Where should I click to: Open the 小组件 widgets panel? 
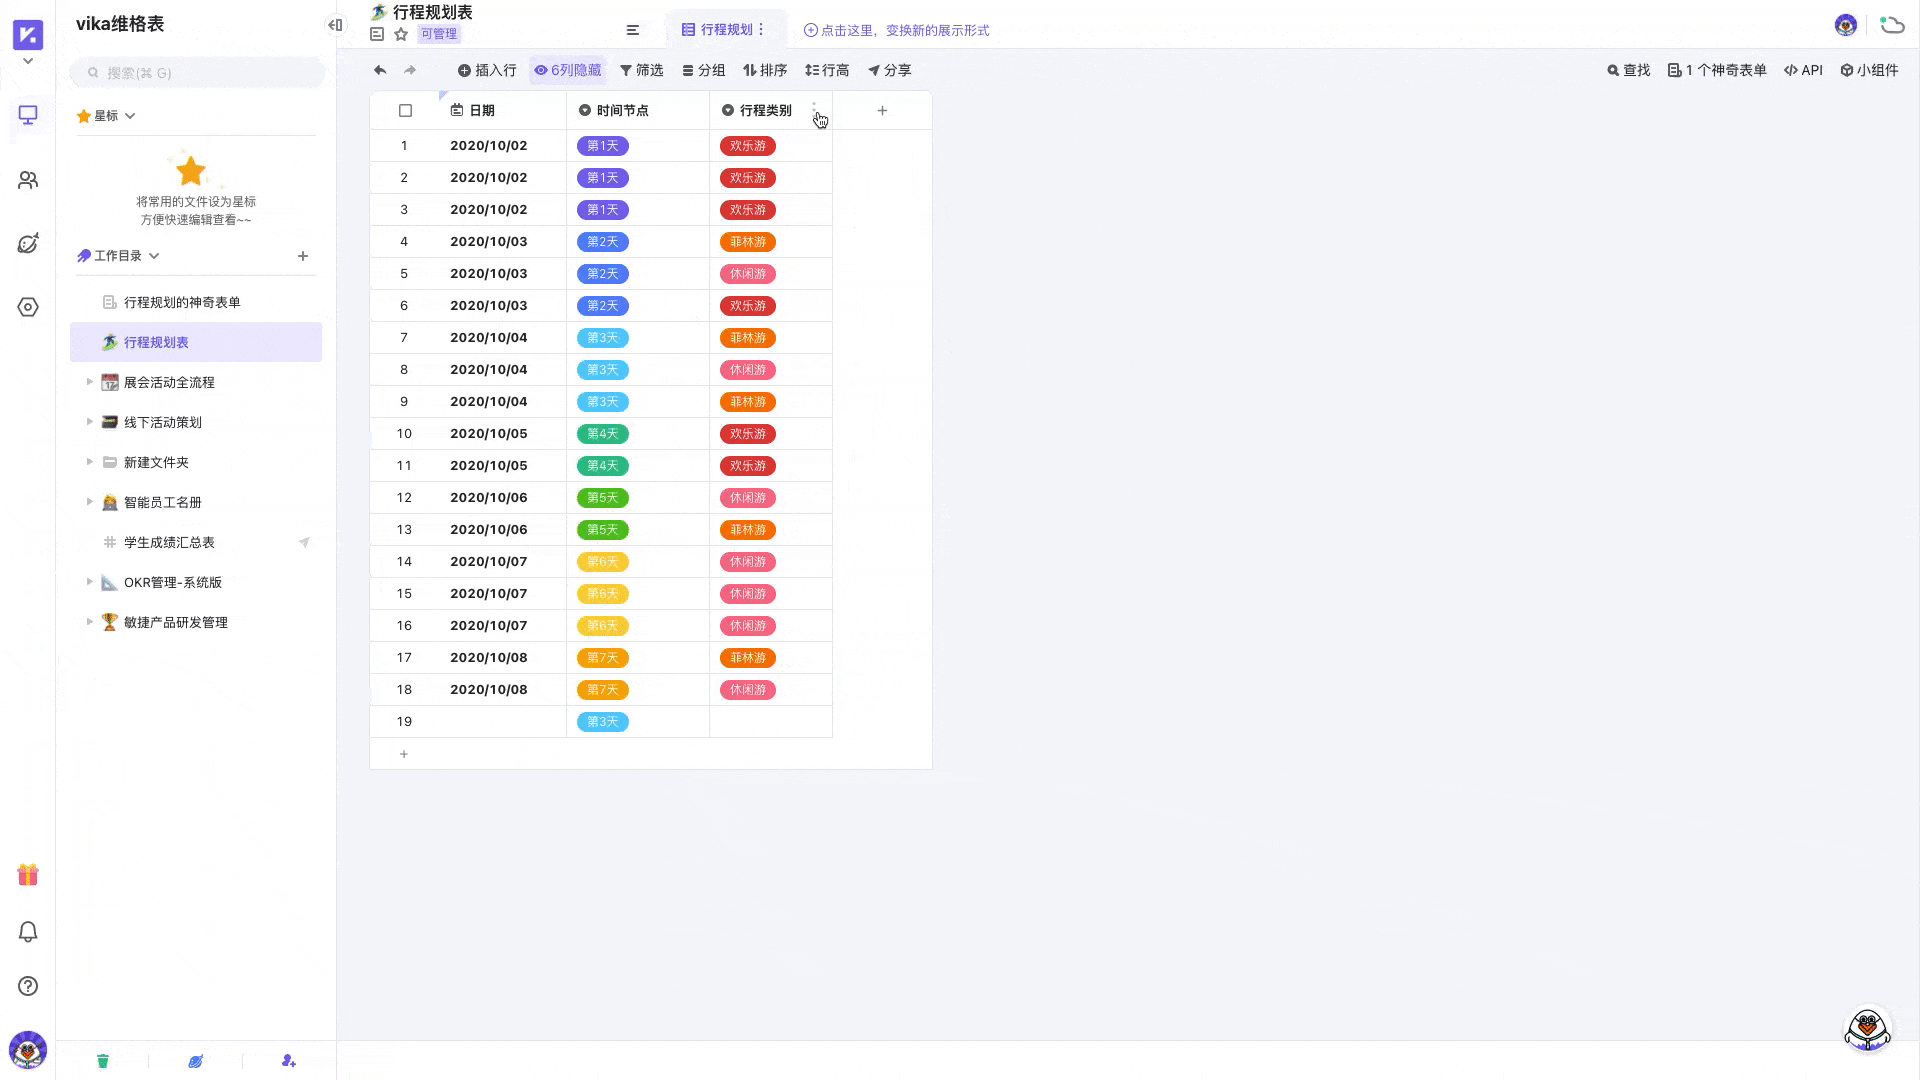[x=1871, y=70]
